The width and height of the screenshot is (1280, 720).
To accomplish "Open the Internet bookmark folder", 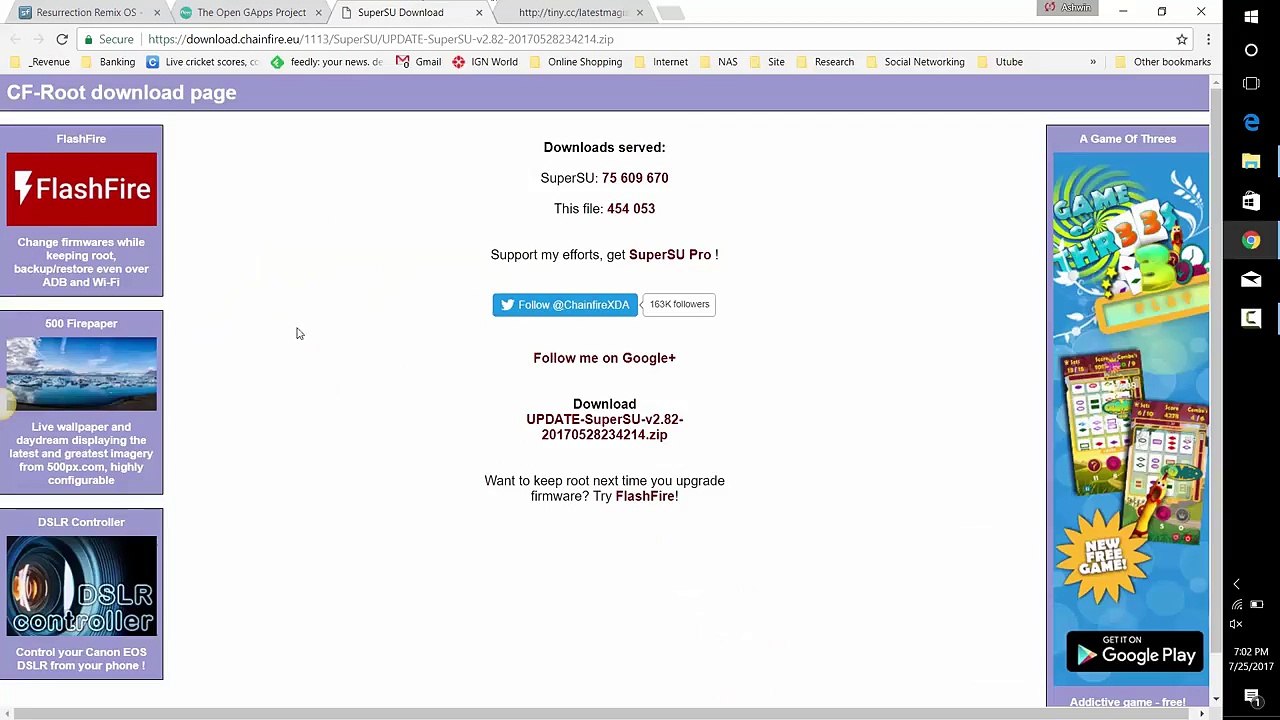I will [x=661, y=62].
